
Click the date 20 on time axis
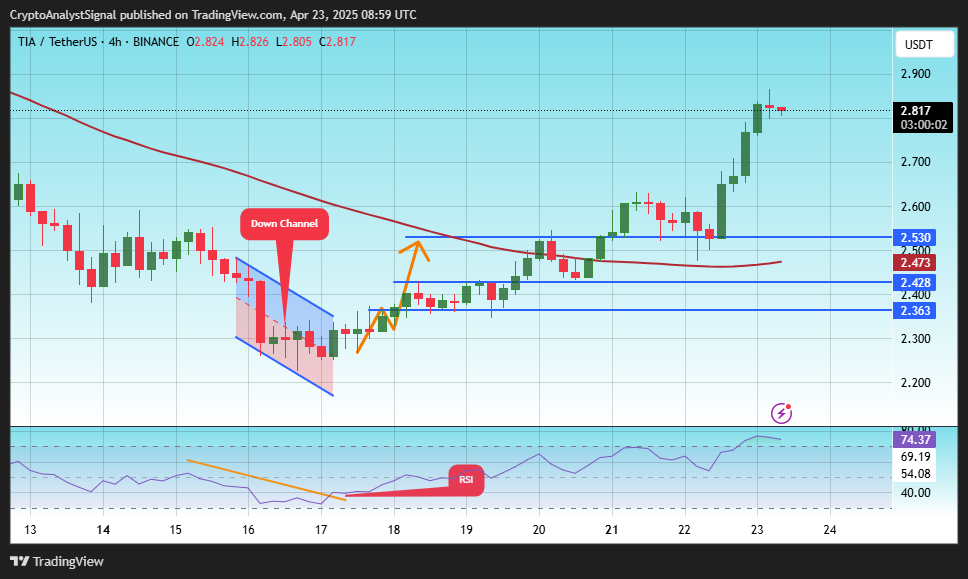539,530
